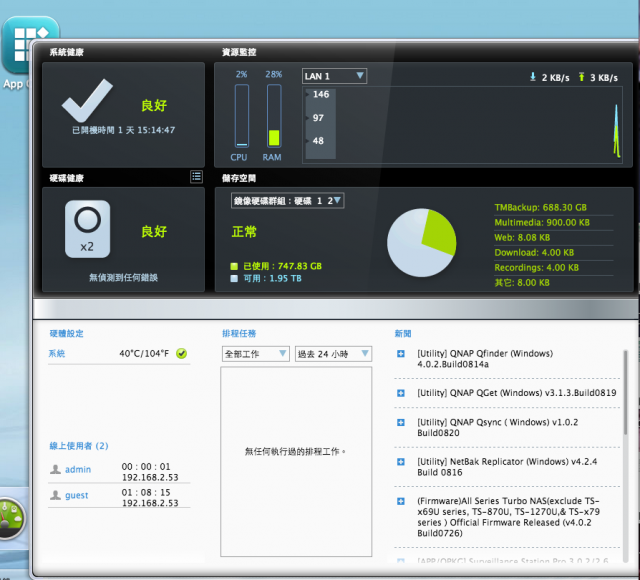
Task: Expand the Firmware All Series news plus icon
Action: click(401, 501)
